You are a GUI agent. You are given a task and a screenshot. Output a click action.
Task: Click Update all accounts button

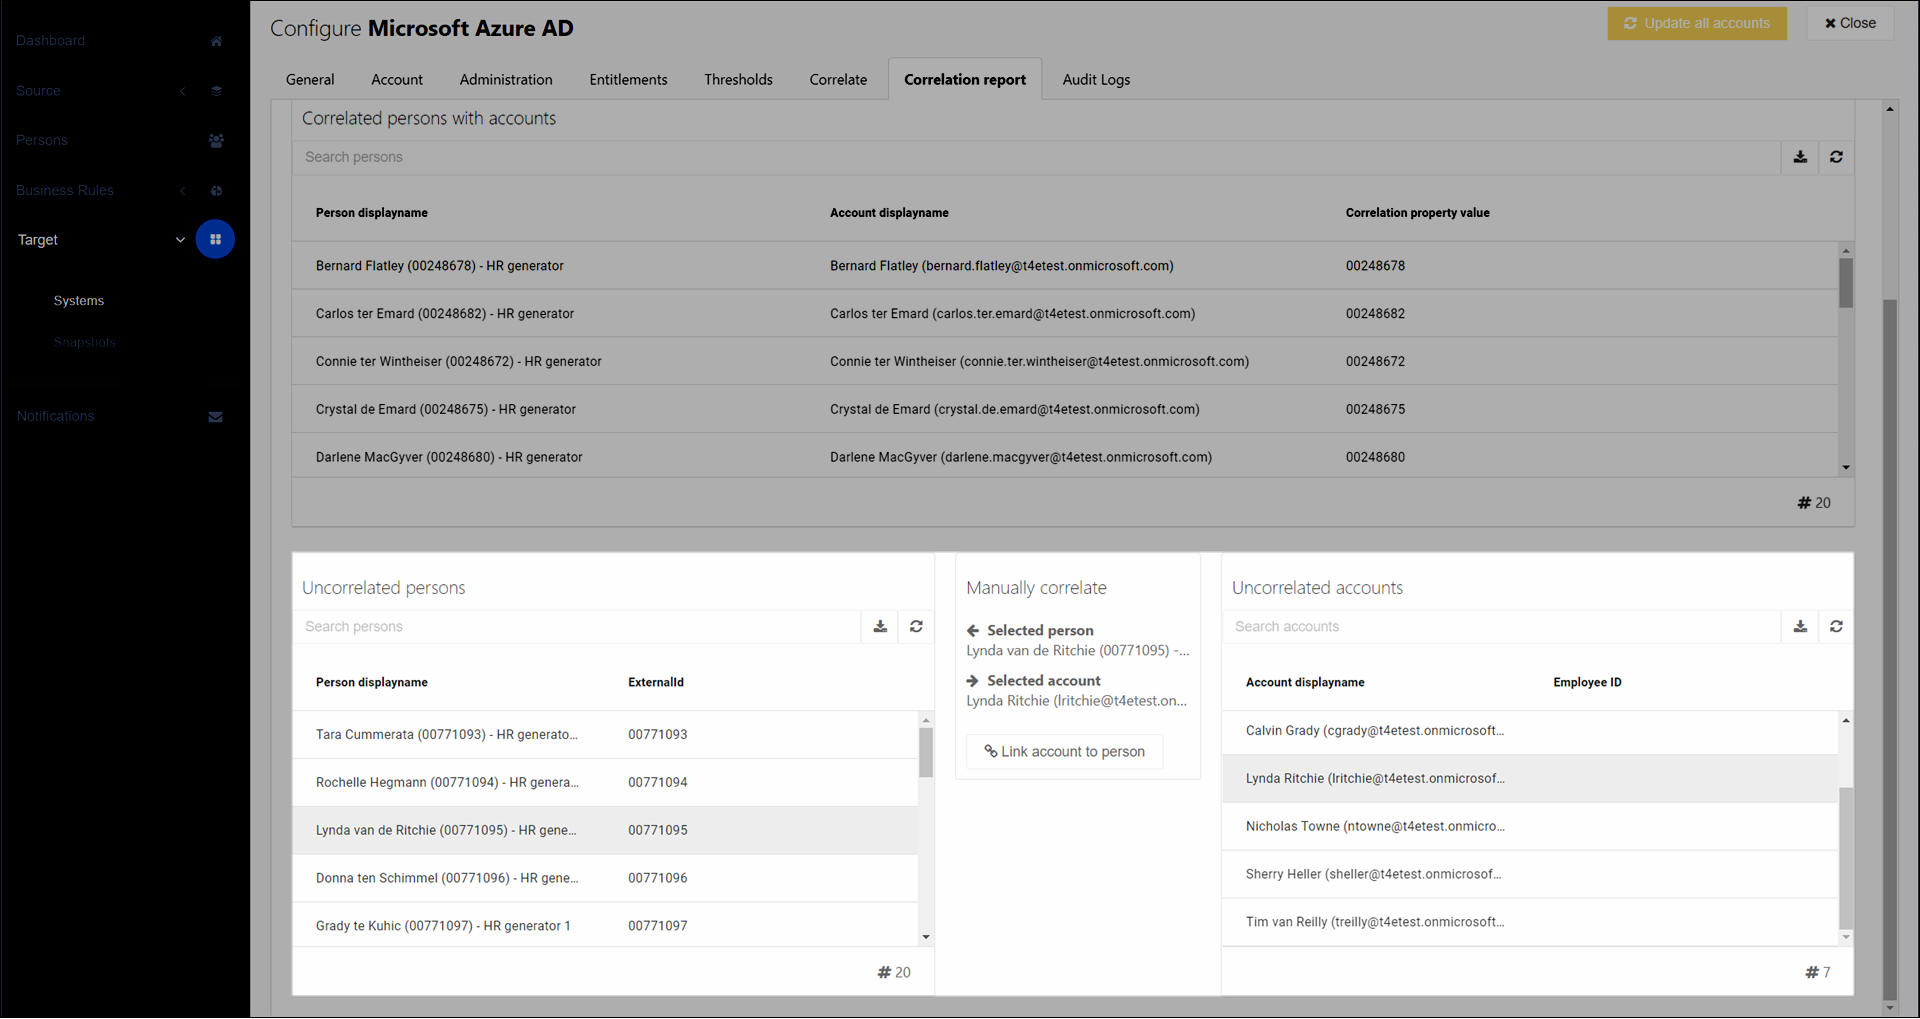tap(1697, 24)
